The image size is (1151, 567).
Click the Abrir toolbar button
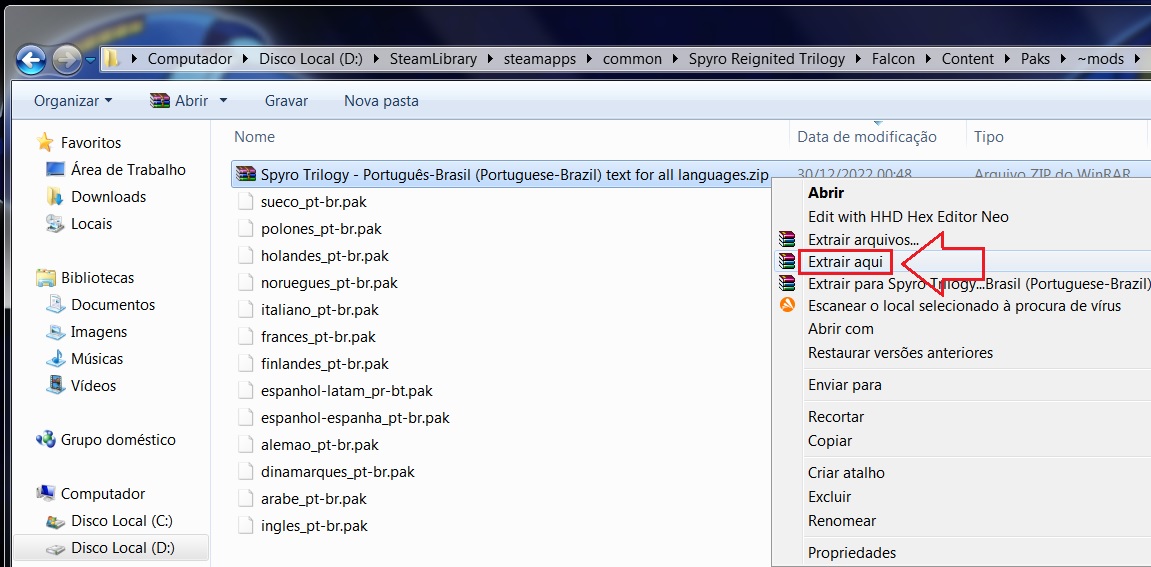181,101
